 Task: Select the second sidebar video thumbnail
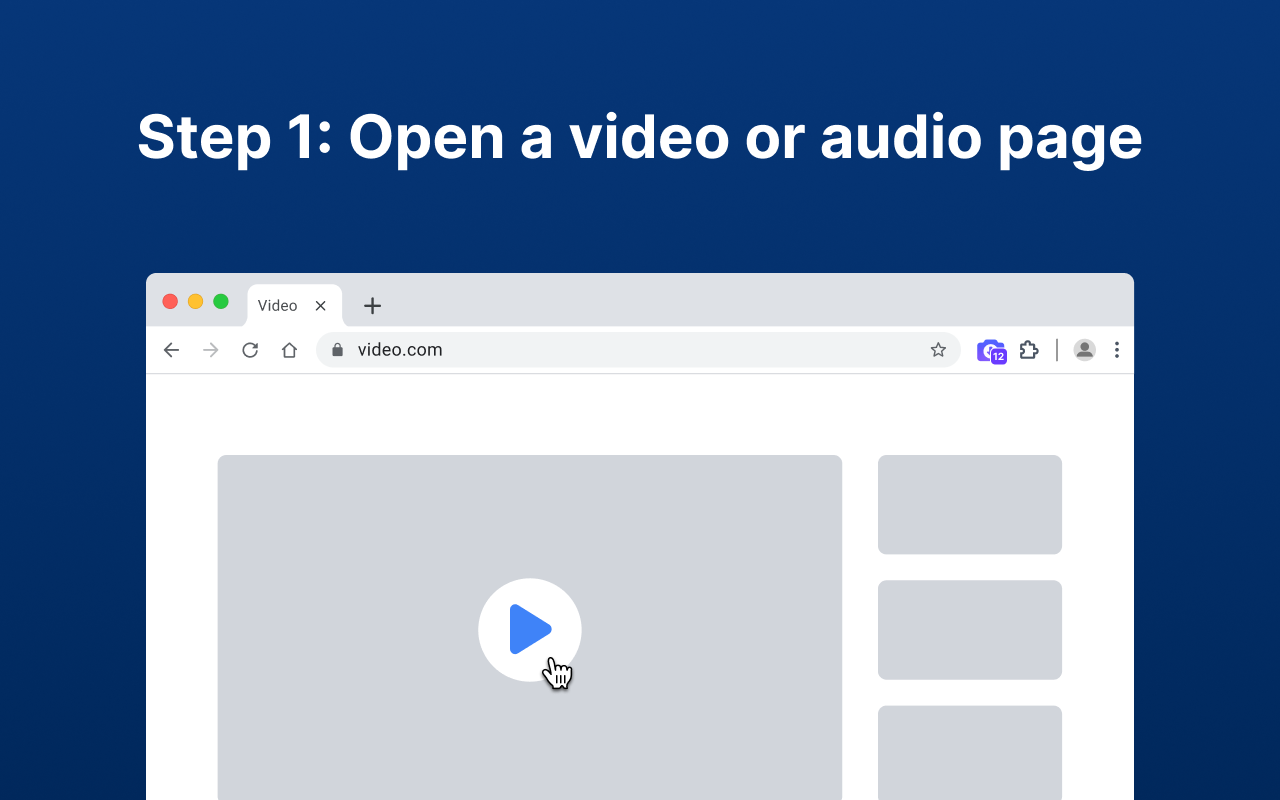(969, 629)
